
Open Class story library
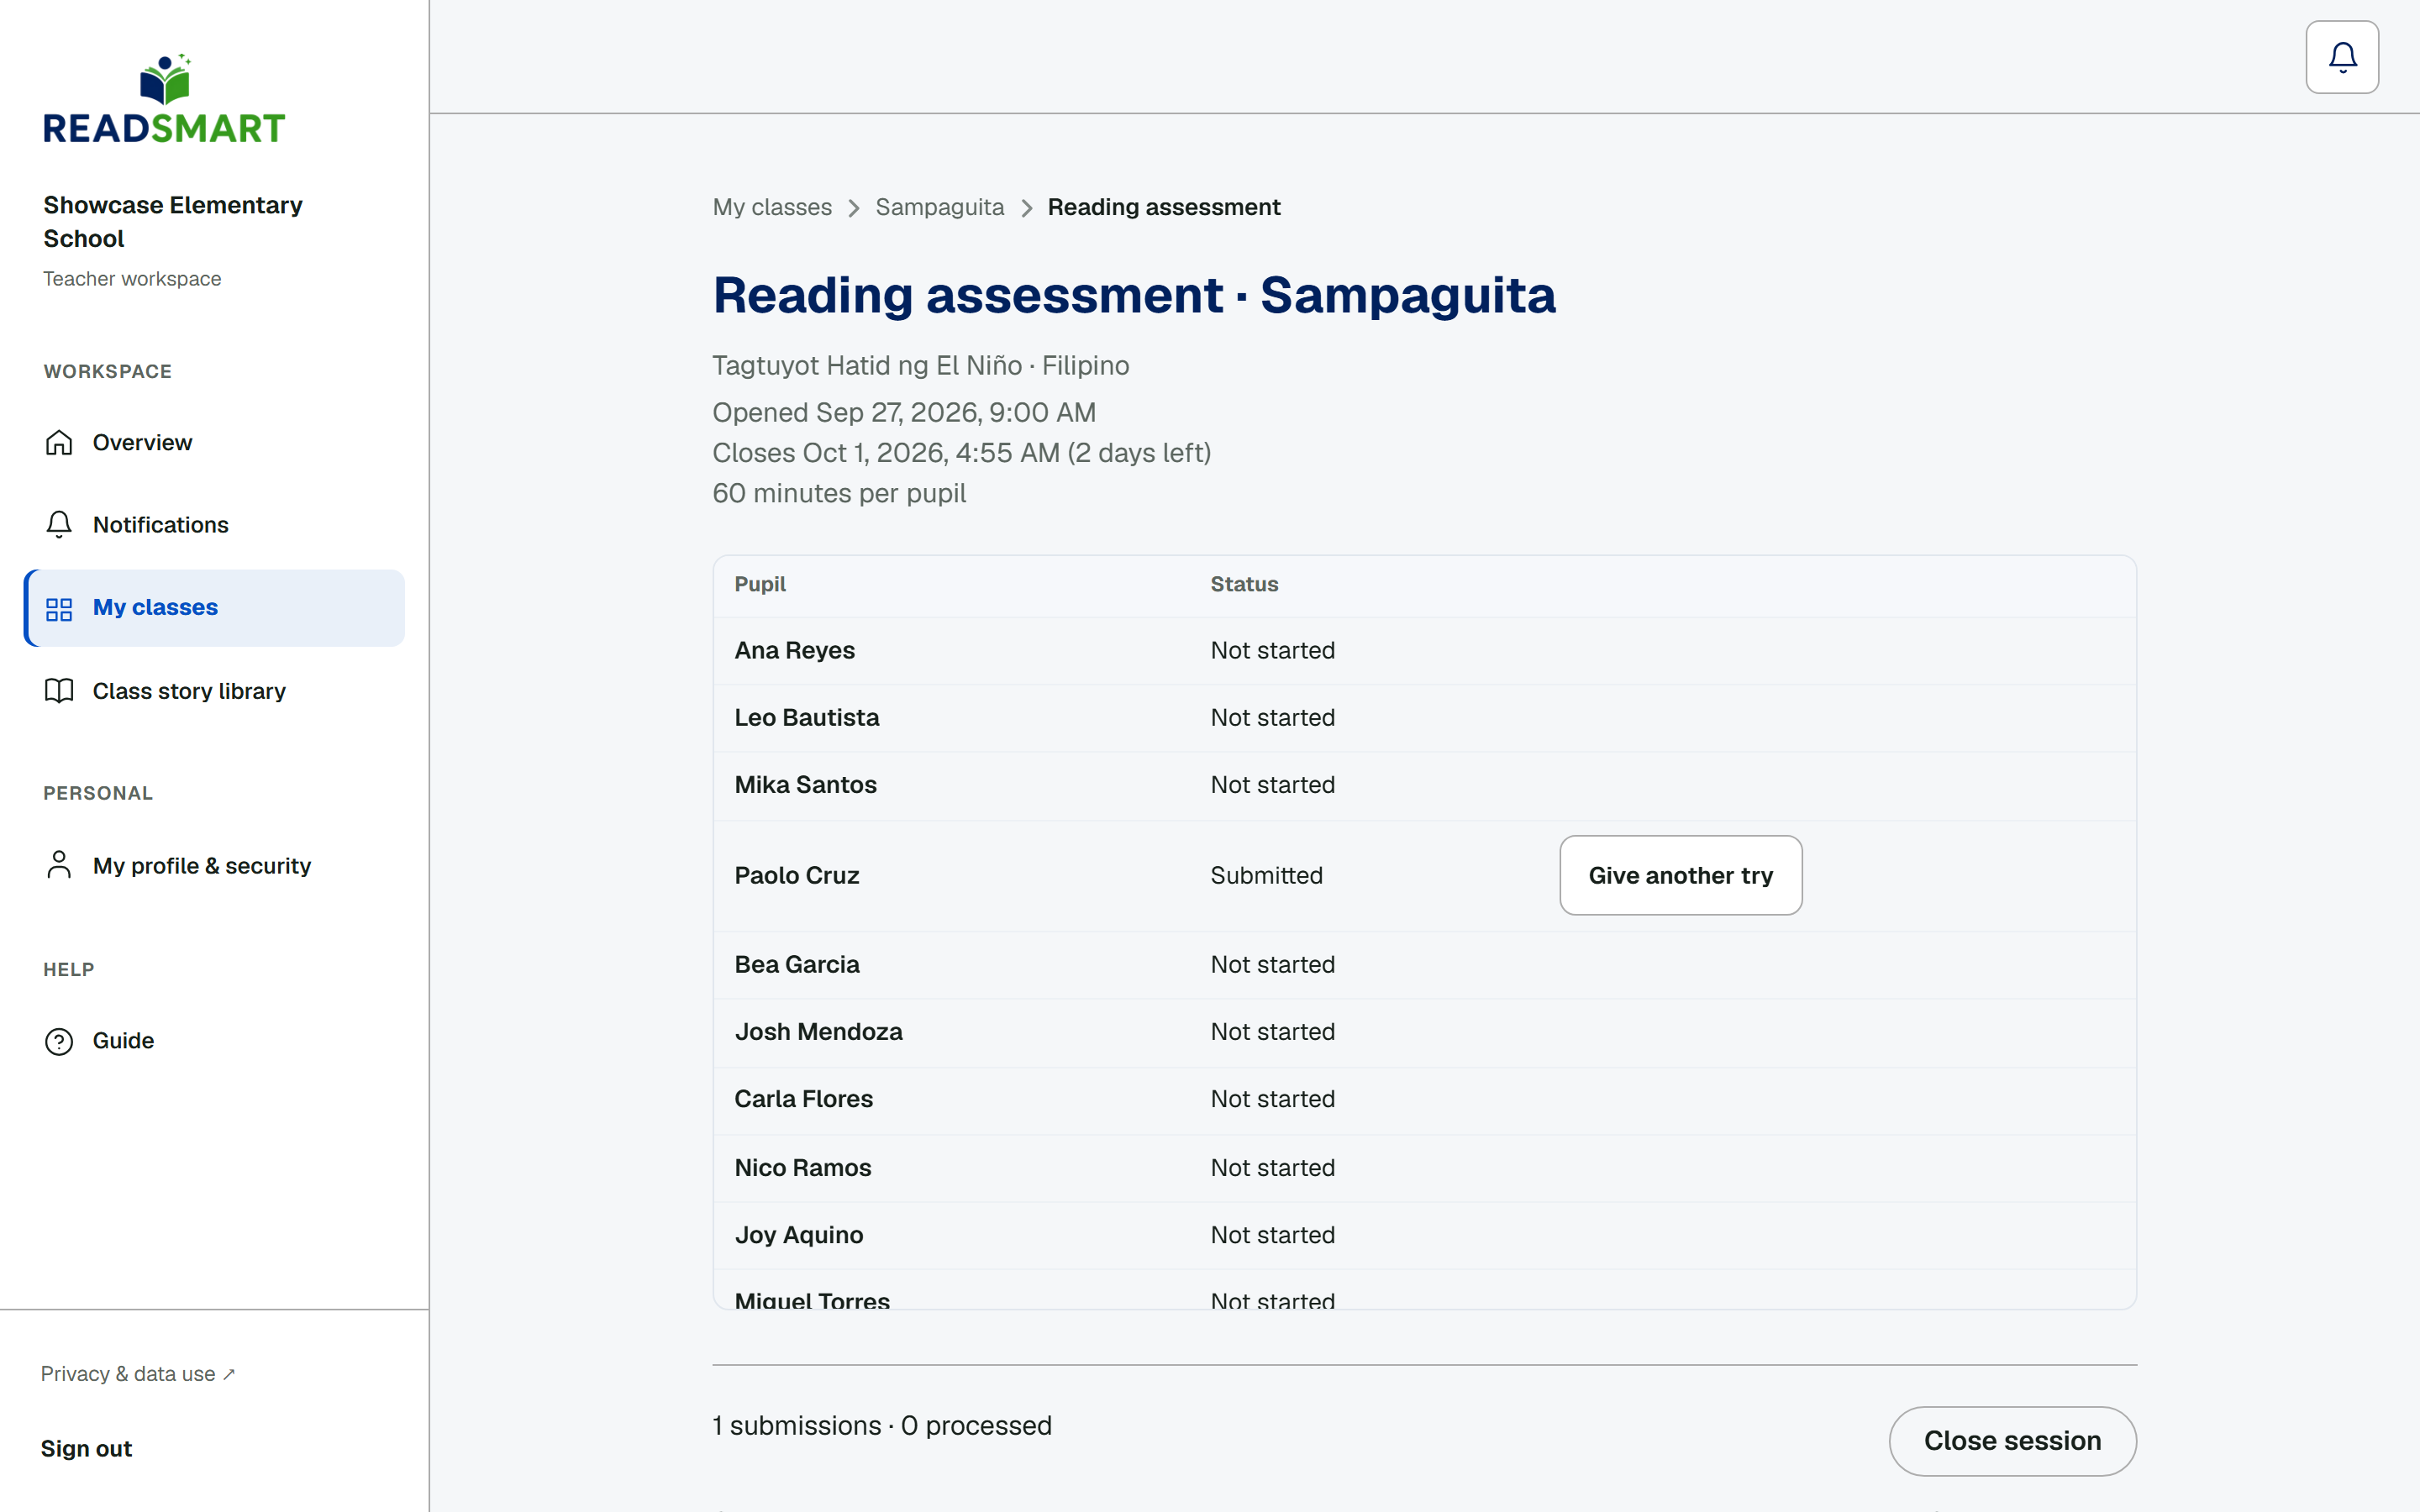214,691
